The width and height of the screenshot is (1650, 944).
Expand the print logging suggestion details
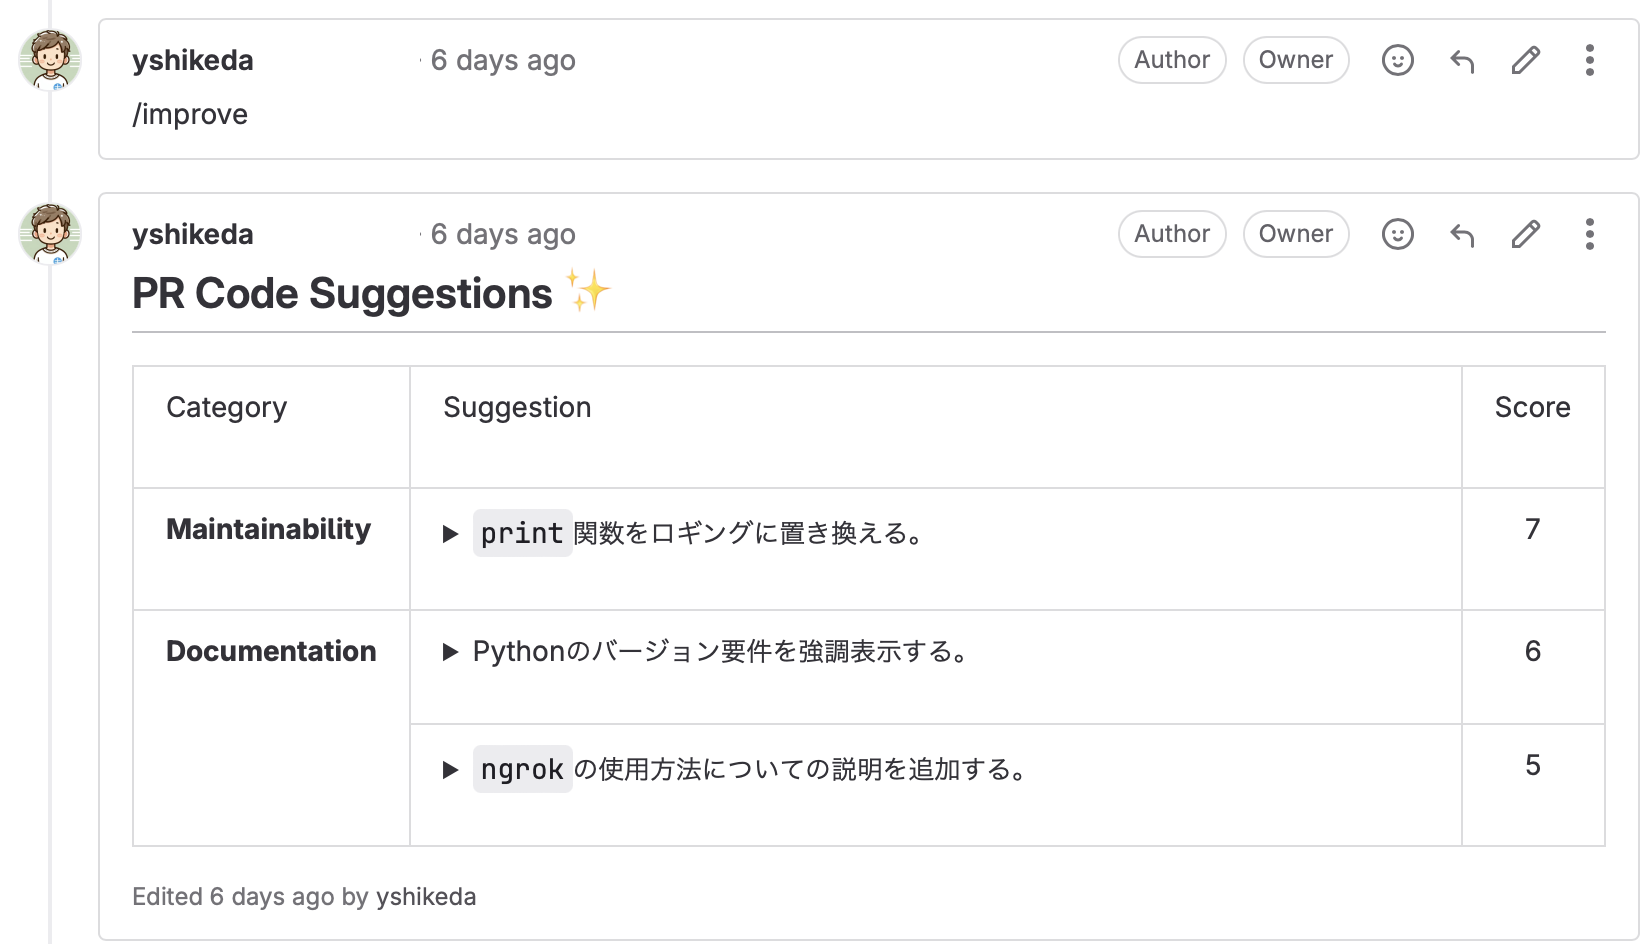point(449,533)
